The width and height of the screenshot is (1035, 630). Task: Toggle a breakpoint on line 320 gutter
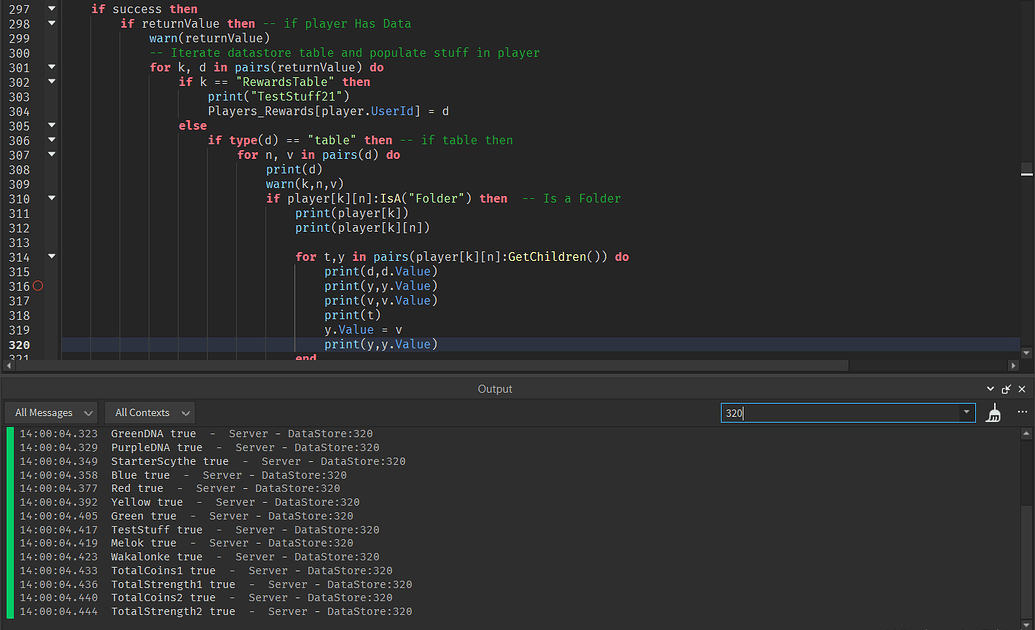[x=38, y=344]
